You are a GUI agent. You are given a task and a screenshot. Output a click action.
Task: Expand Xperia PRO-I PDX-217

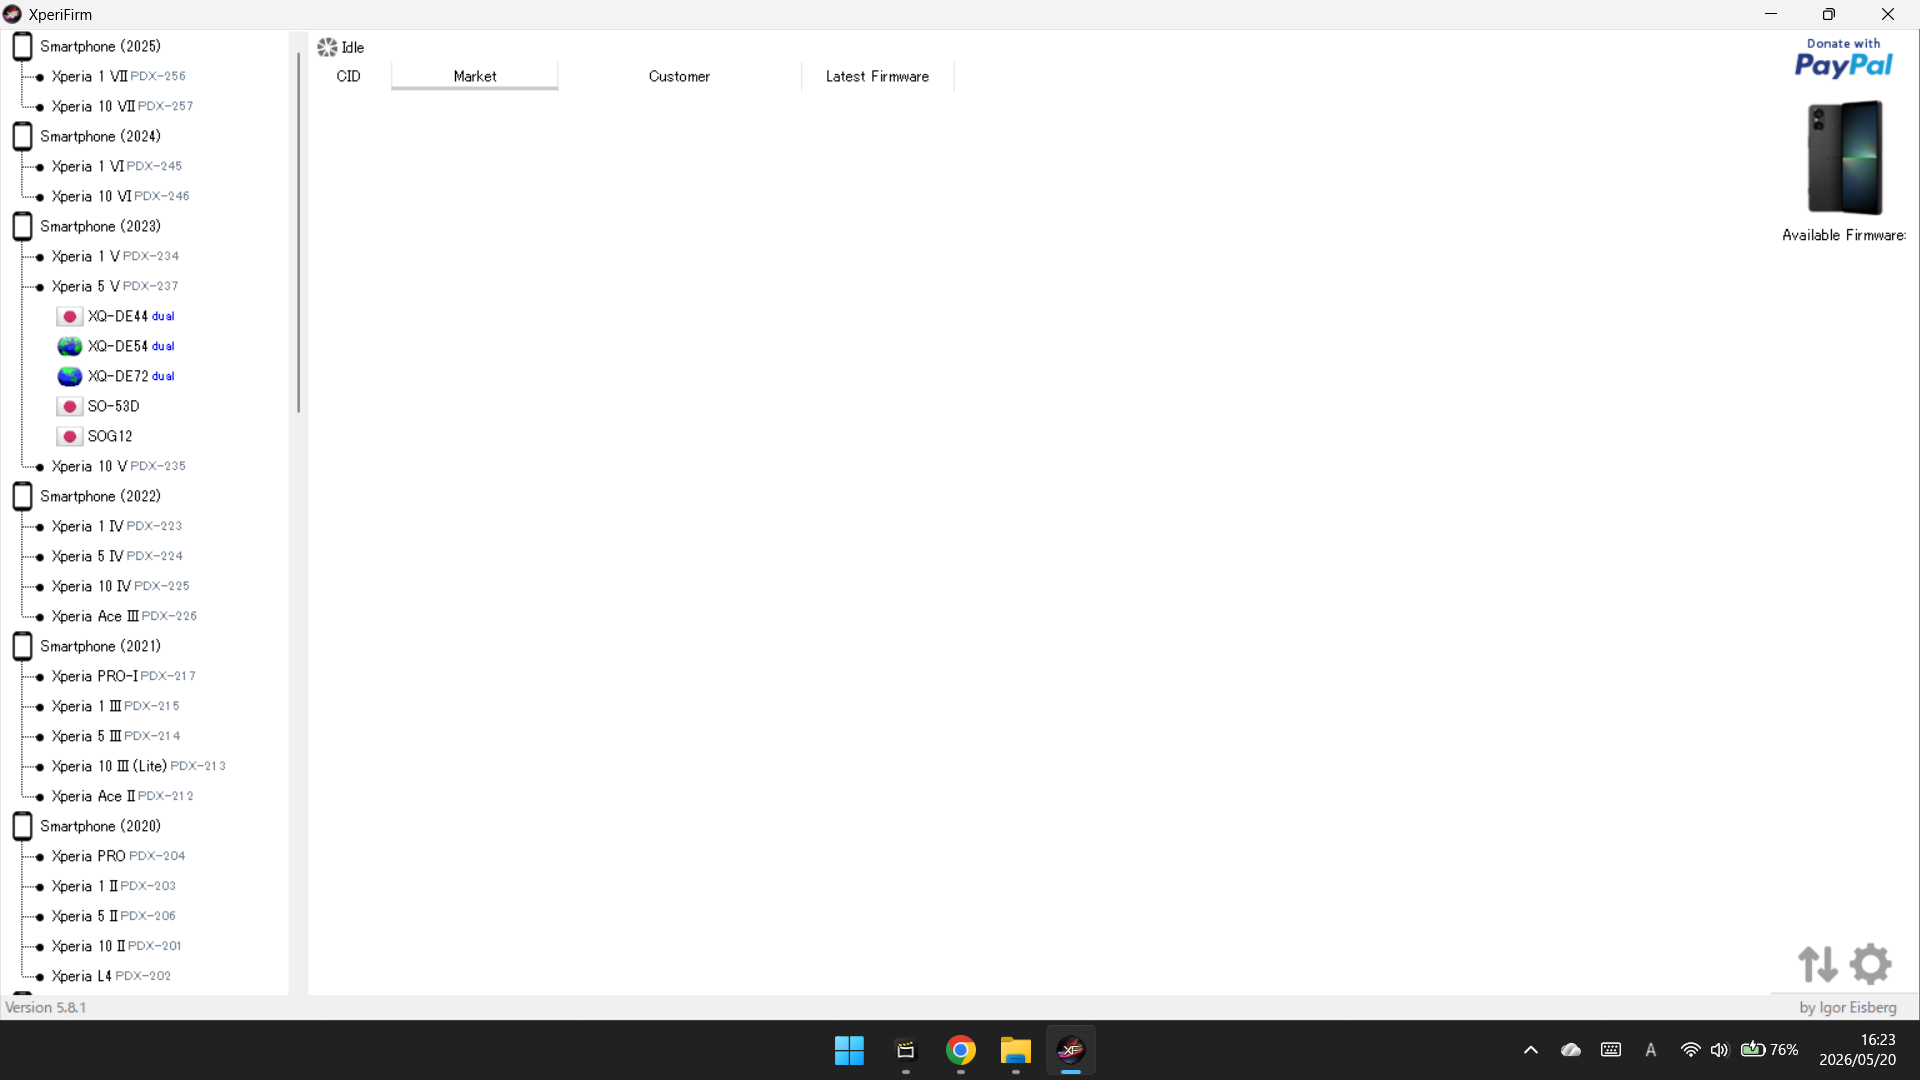[124, 676]
